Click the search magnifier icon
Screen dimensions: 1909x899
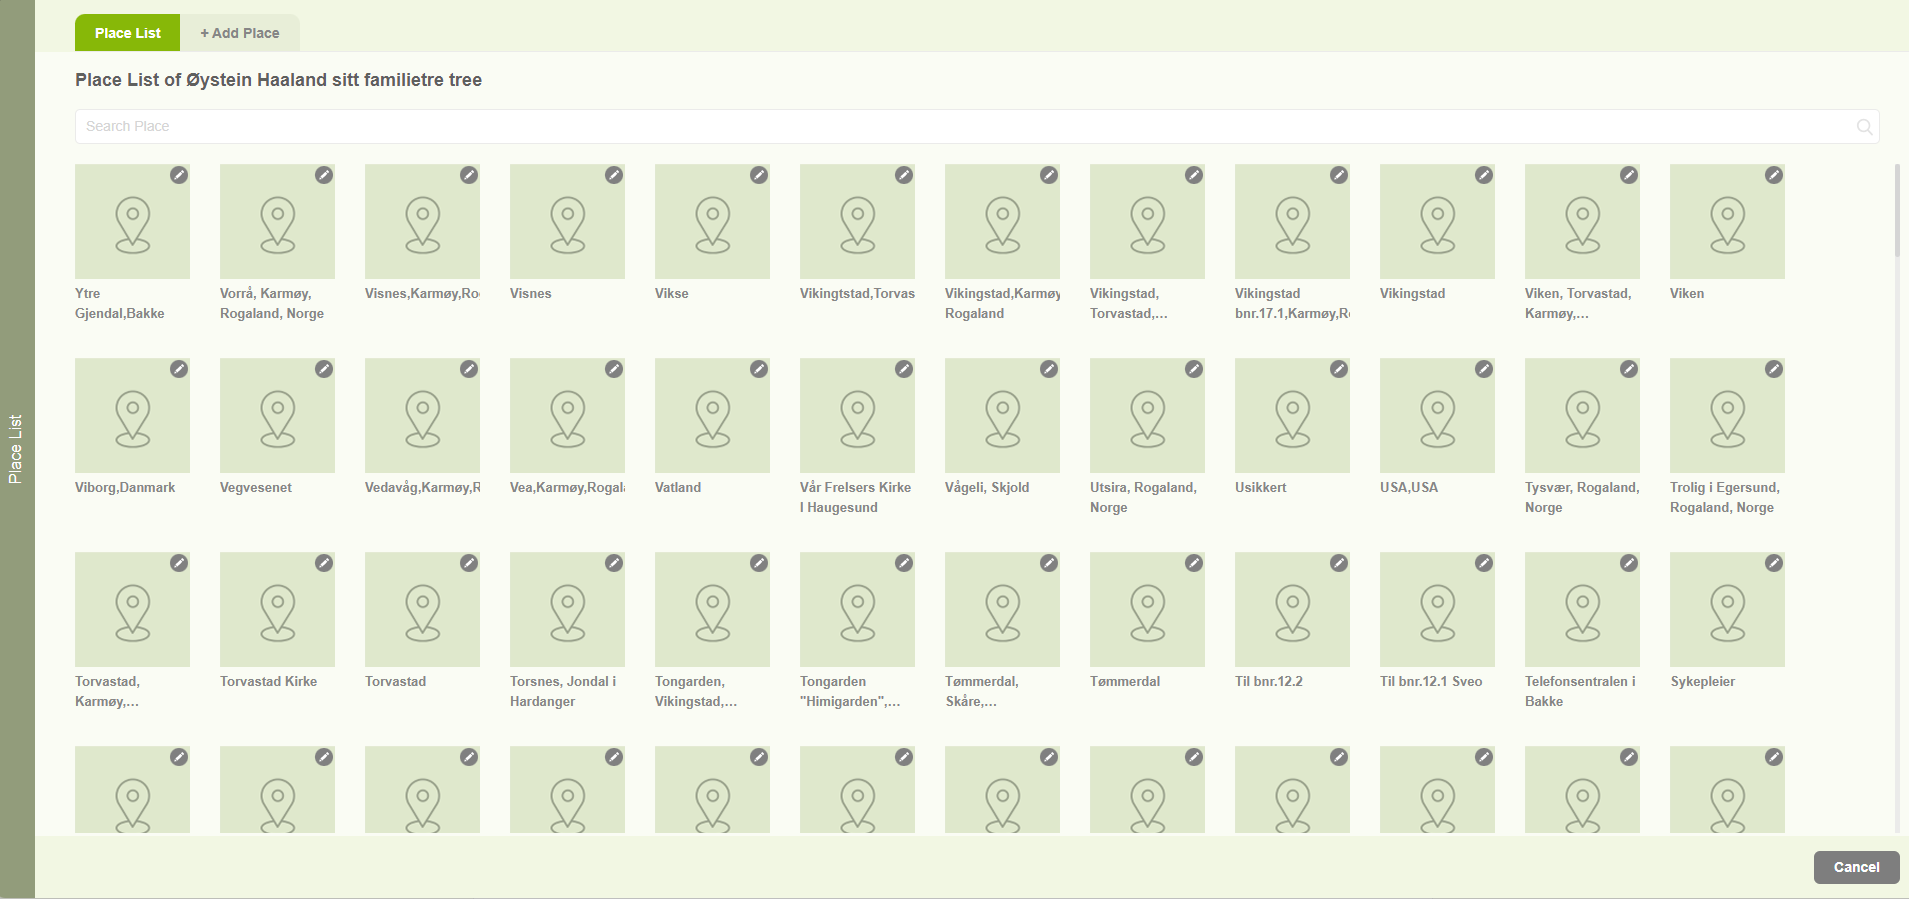click(1864, 127)
